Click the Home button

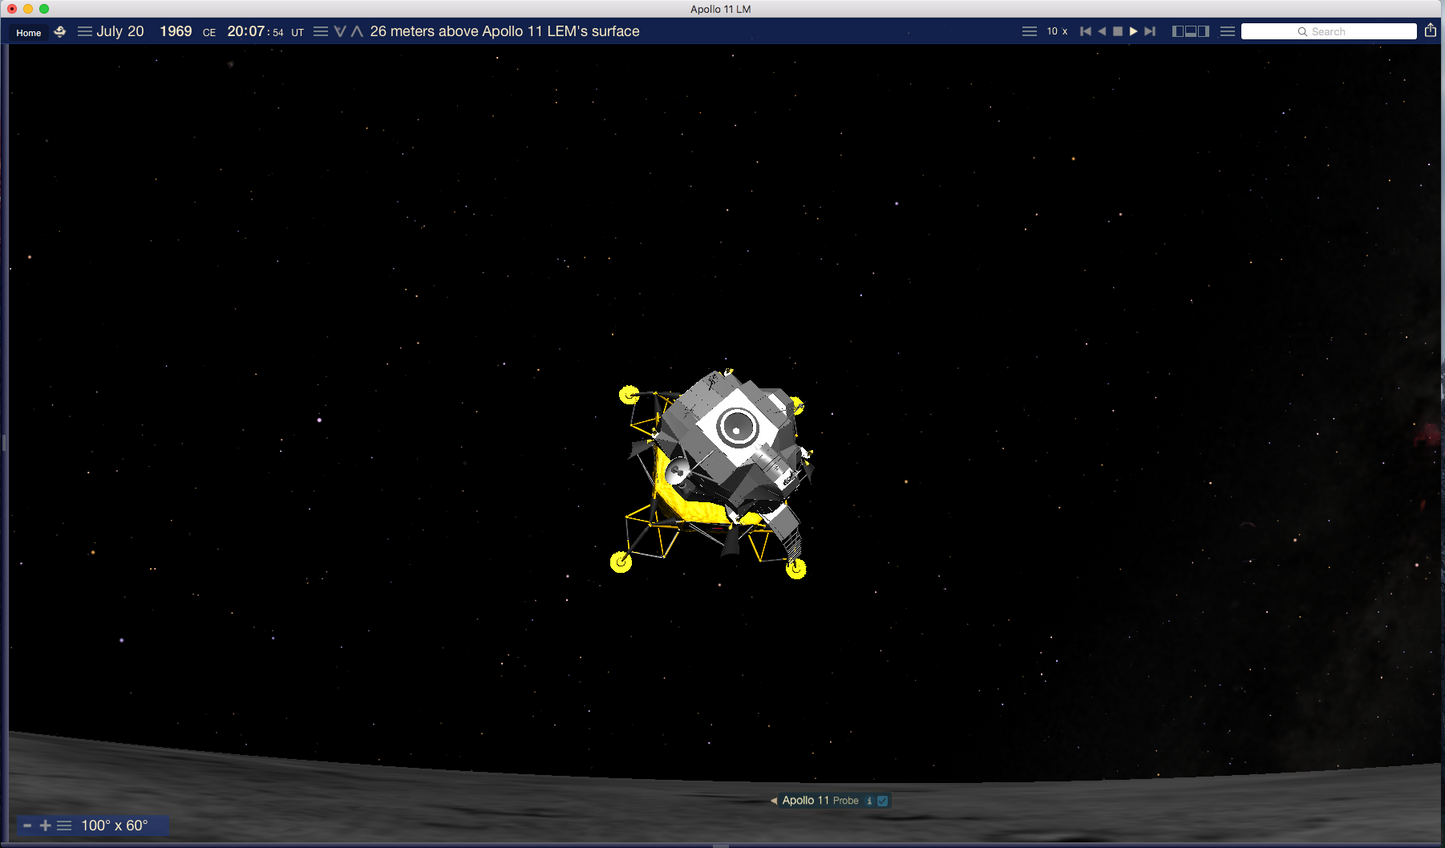click(x=28, y=32)
